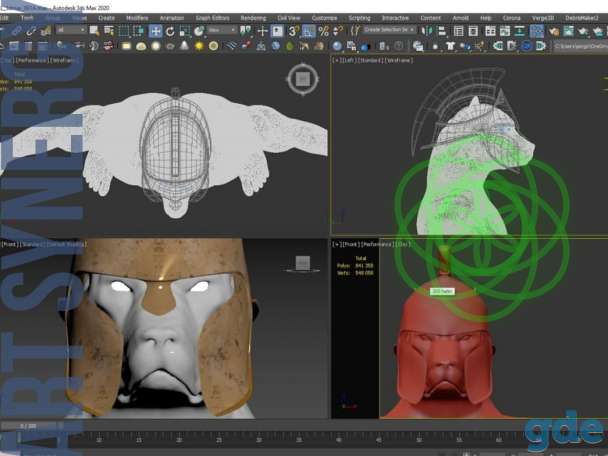Toggle Angle Snap on the toolbar
This screenshot has width=608, height=456.
click(x=309, y=31)
